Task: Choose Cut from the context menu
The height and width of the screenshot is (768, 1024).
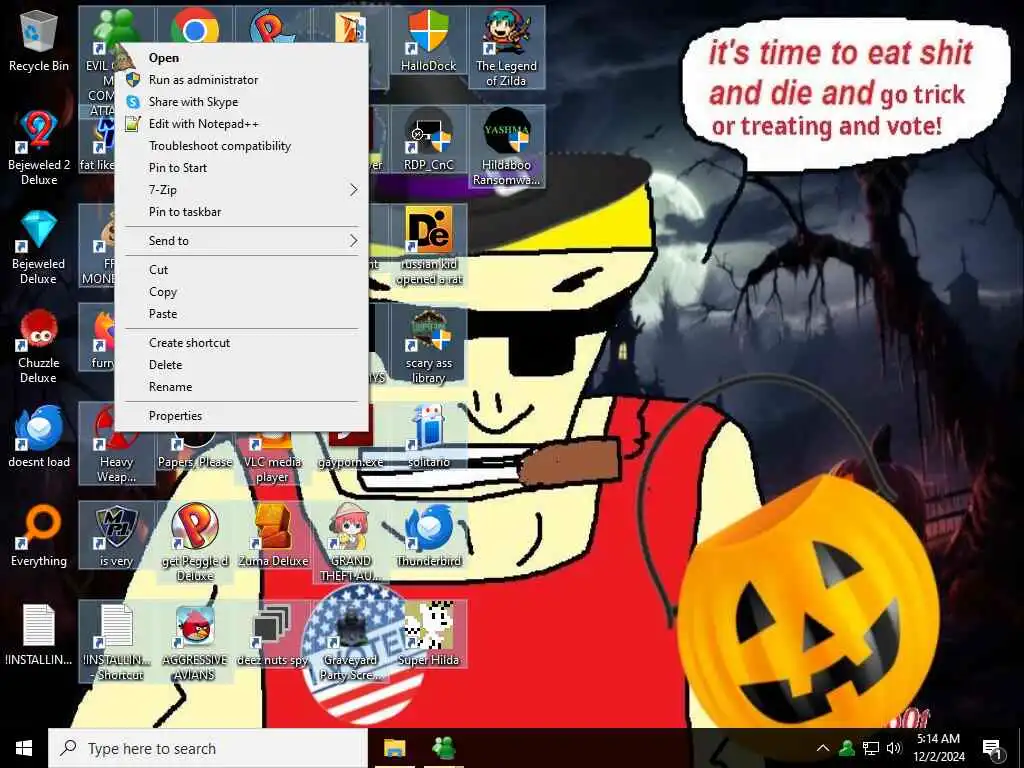Action: point(242,270)
